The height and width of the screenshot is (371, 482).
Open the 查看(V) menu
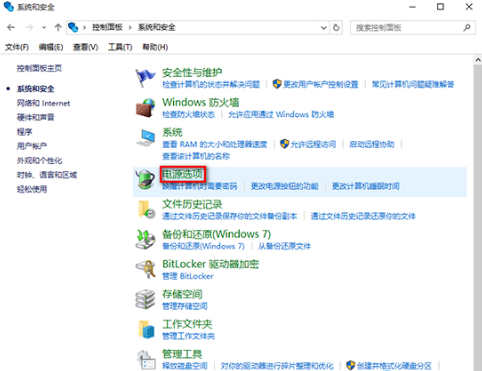(x=86, y=47)
